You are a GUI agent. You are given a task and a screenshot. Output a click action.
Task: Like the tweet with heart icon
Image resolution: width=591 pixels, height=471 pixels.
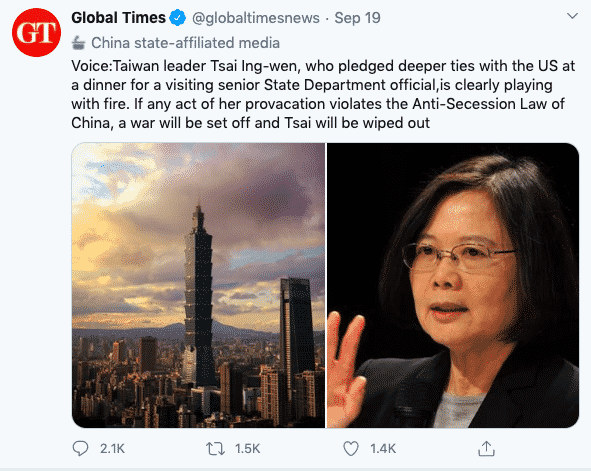(x=351, y=449)
